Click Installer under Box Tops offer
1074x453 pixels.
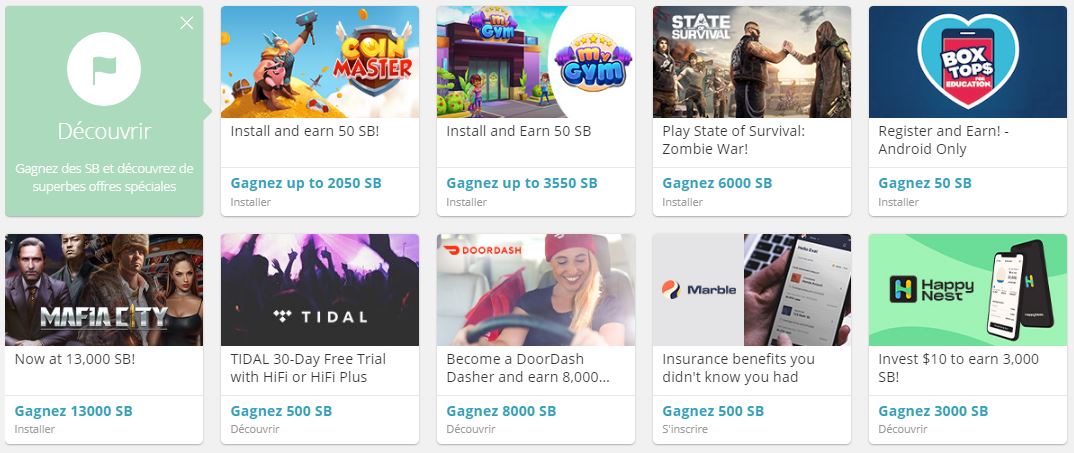click(899, 202)
